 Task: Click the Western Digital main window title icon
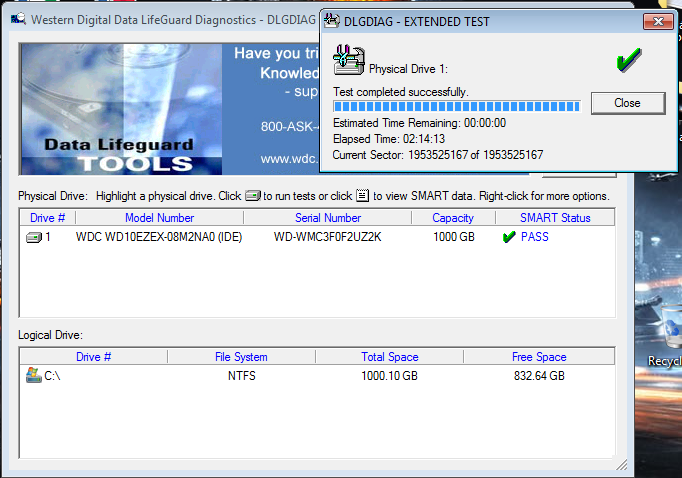click(18, 19)
